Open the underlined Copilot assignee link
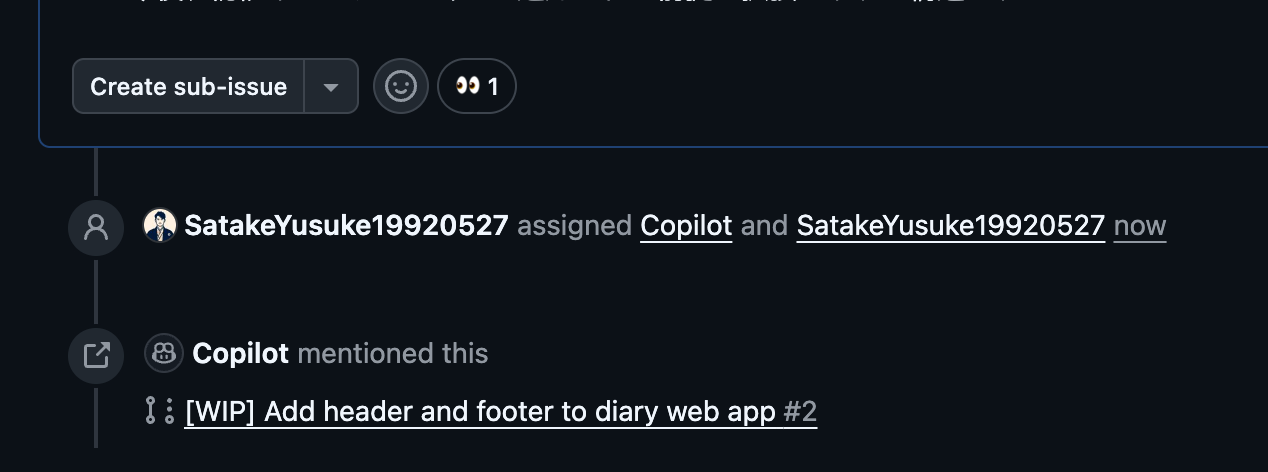The width and height of the screenshot is (1268, 472). pyautogui.click(x=686, y=226)
